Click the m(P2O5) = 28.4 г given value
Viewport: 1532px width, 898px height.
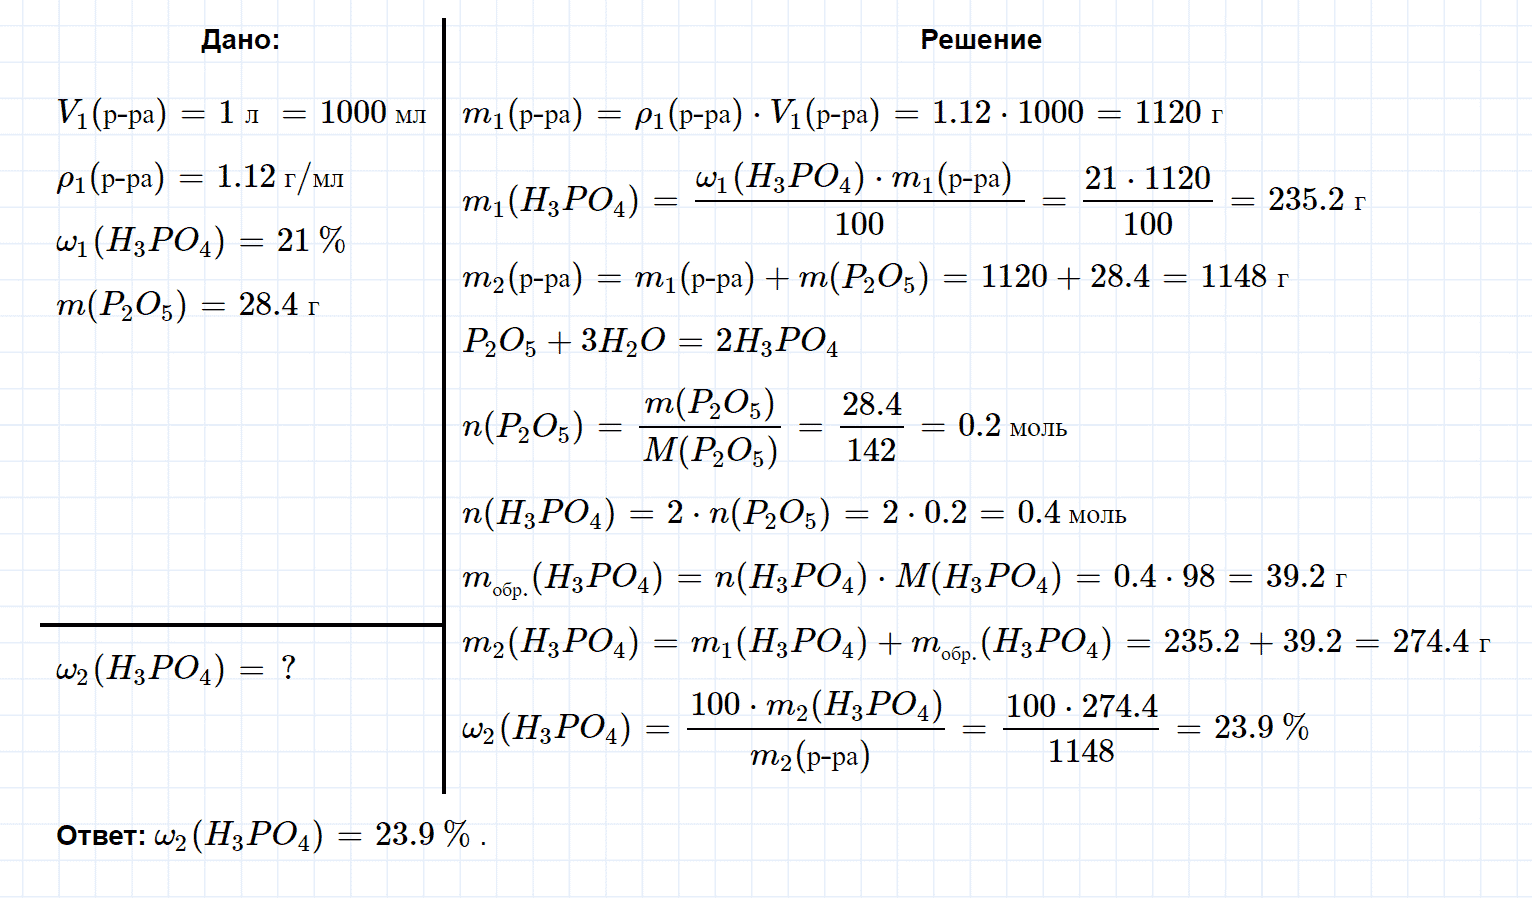pyautogui.click(x=188, y=305)
